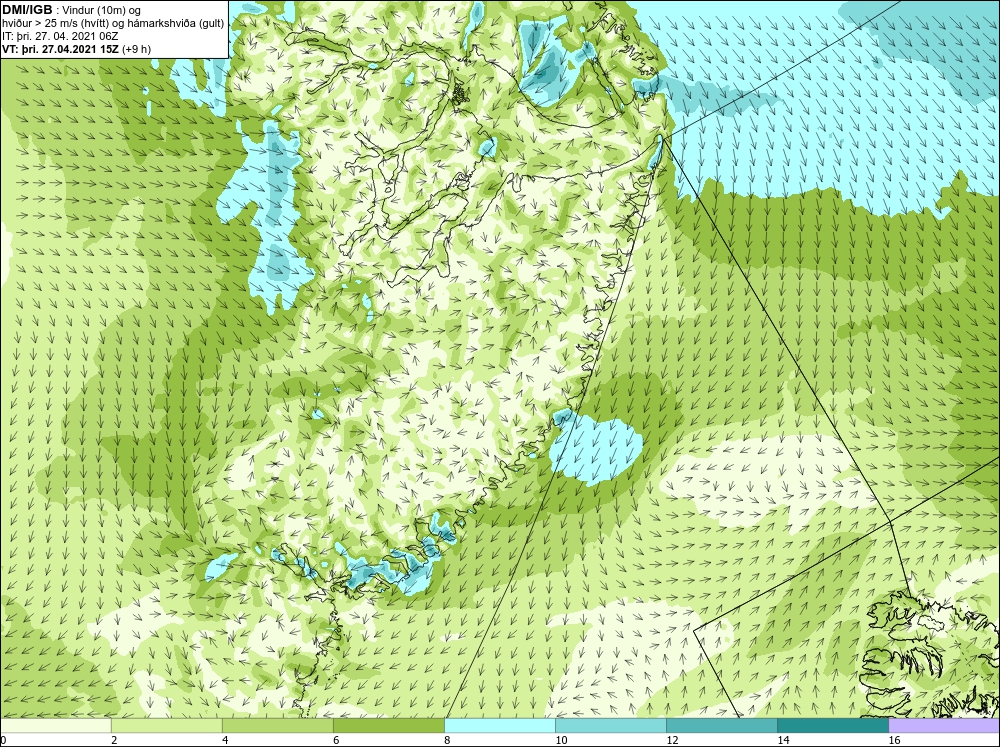Click the legend label '0'
This screenshot has width=1000, height=747.
(3, 740)
